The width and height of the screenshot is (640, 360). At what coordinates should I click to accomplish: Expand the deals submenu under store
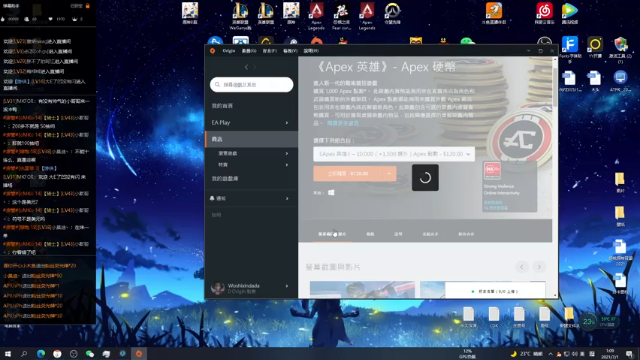click(287, 165)
